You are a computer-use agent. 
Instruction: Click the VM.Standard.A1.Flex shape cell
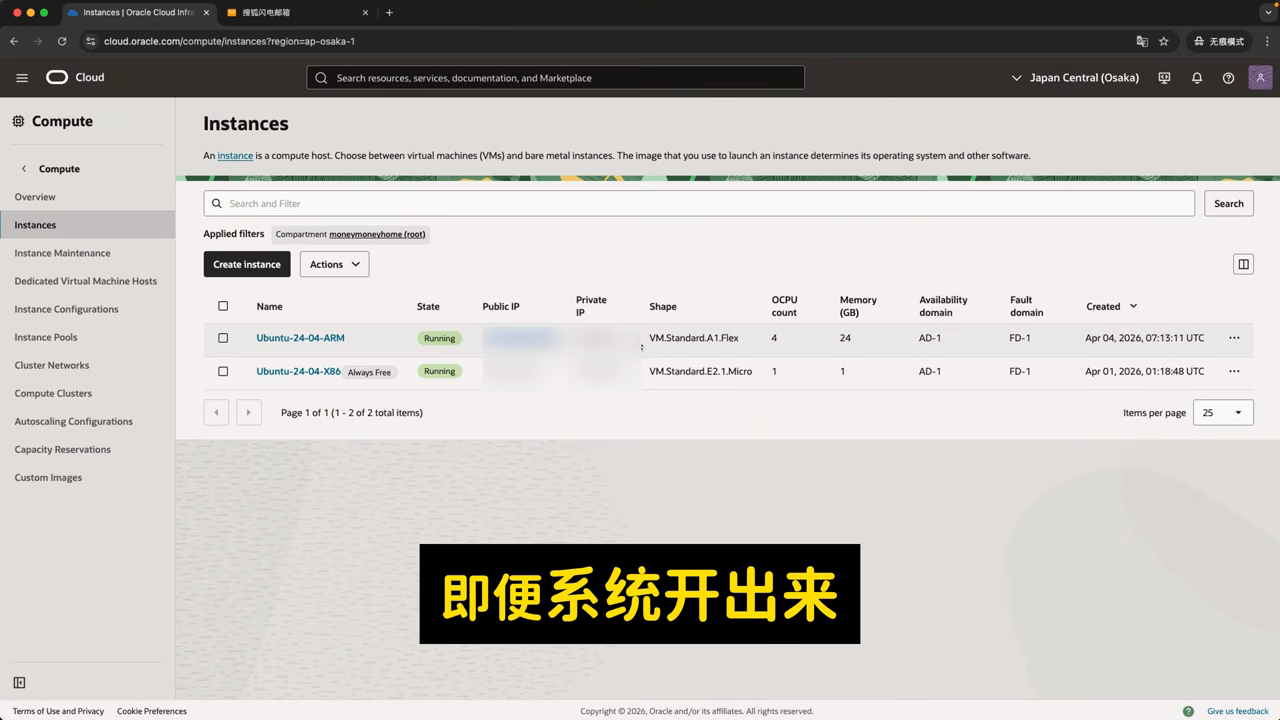694,338
